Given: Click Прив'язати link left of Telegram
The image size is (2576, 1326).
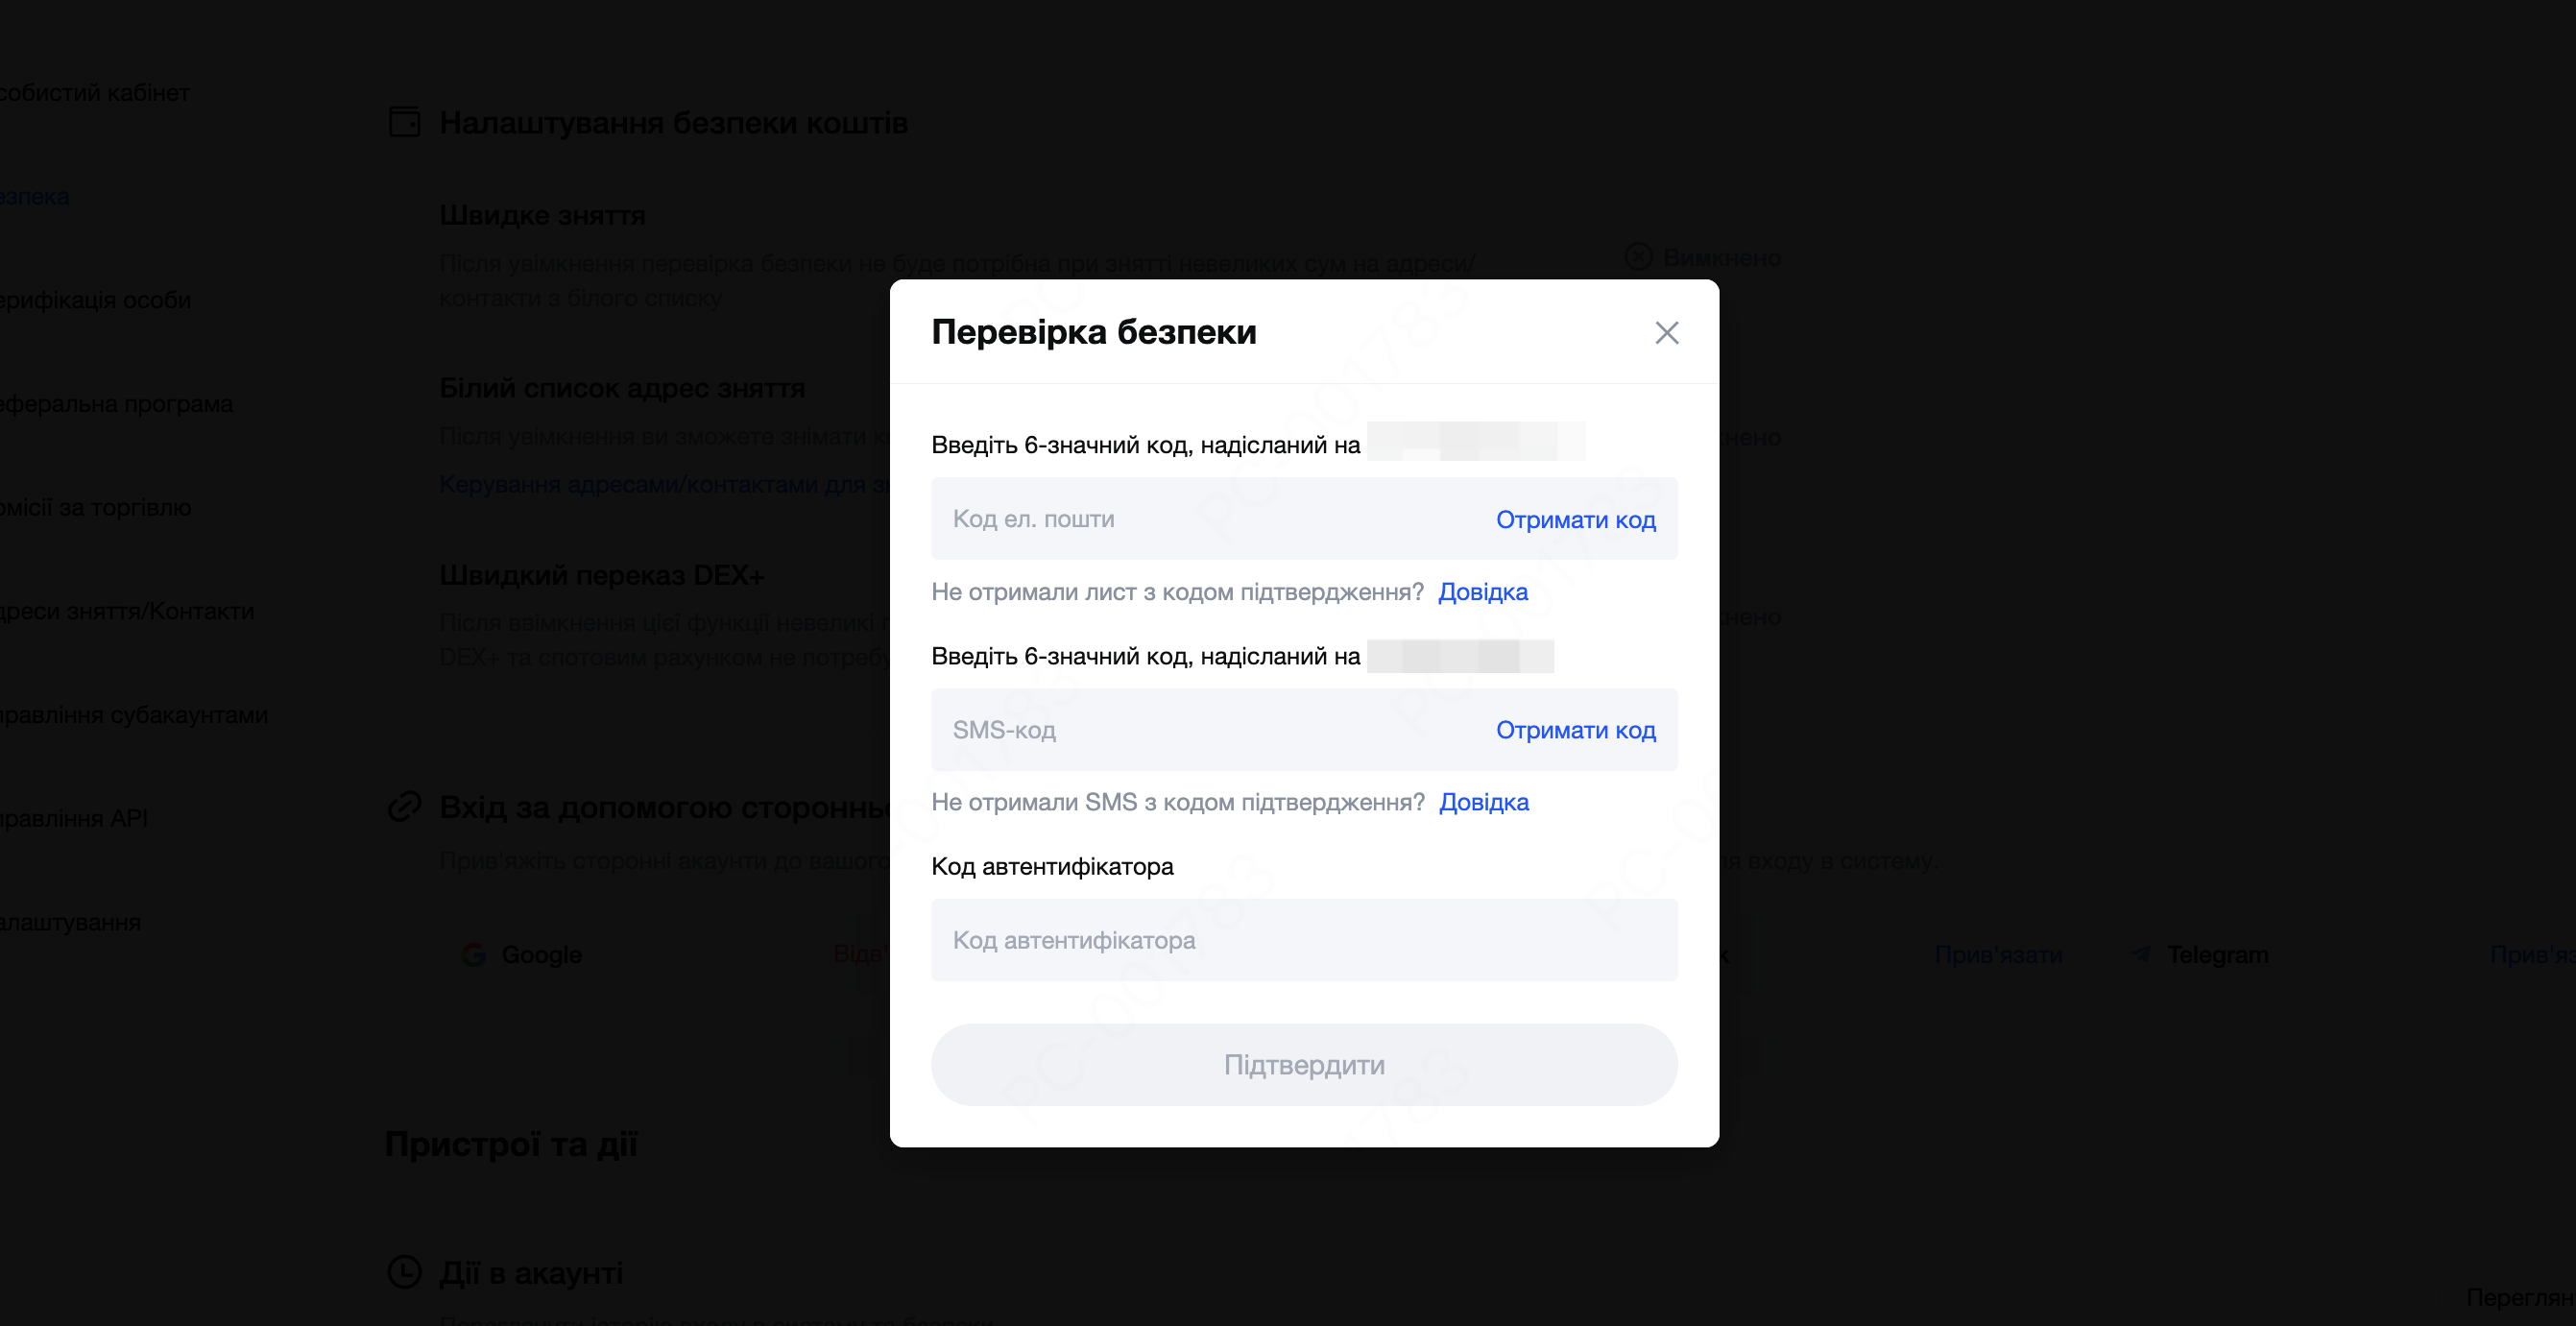Looking at the screenshot, I should coord(1998,955).
